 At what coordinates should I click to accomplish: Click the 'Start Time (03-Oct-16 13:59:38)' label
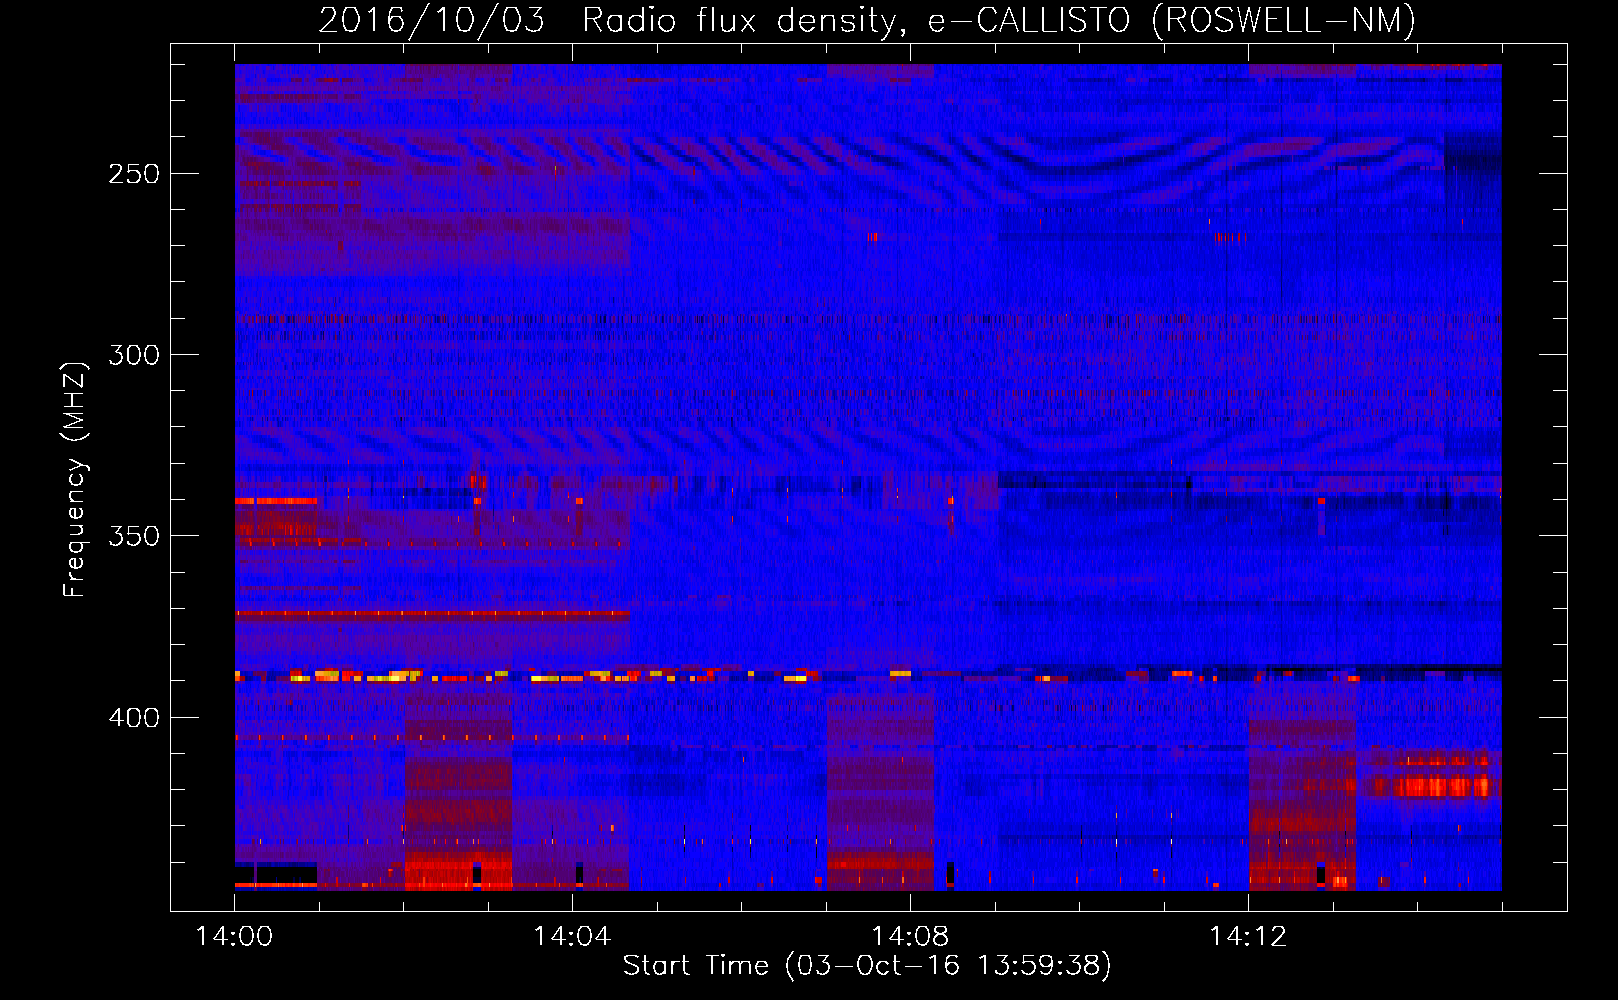pos(867,966)
